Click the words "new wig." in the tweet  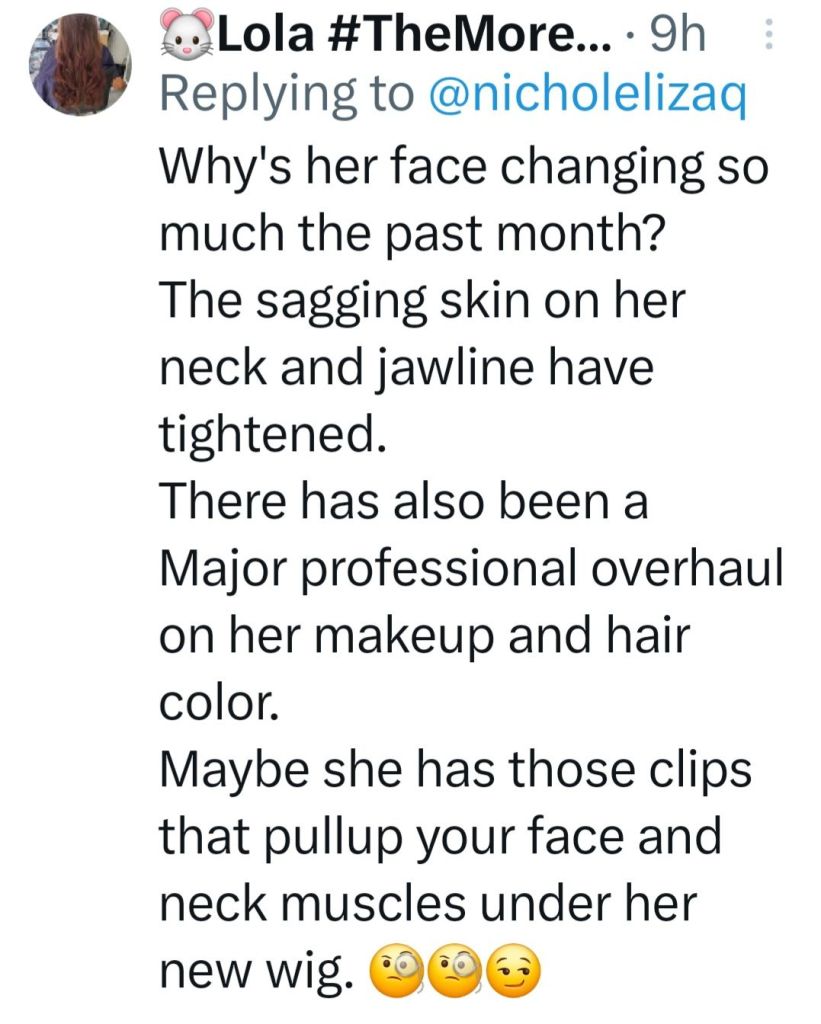tap(258, 970)
